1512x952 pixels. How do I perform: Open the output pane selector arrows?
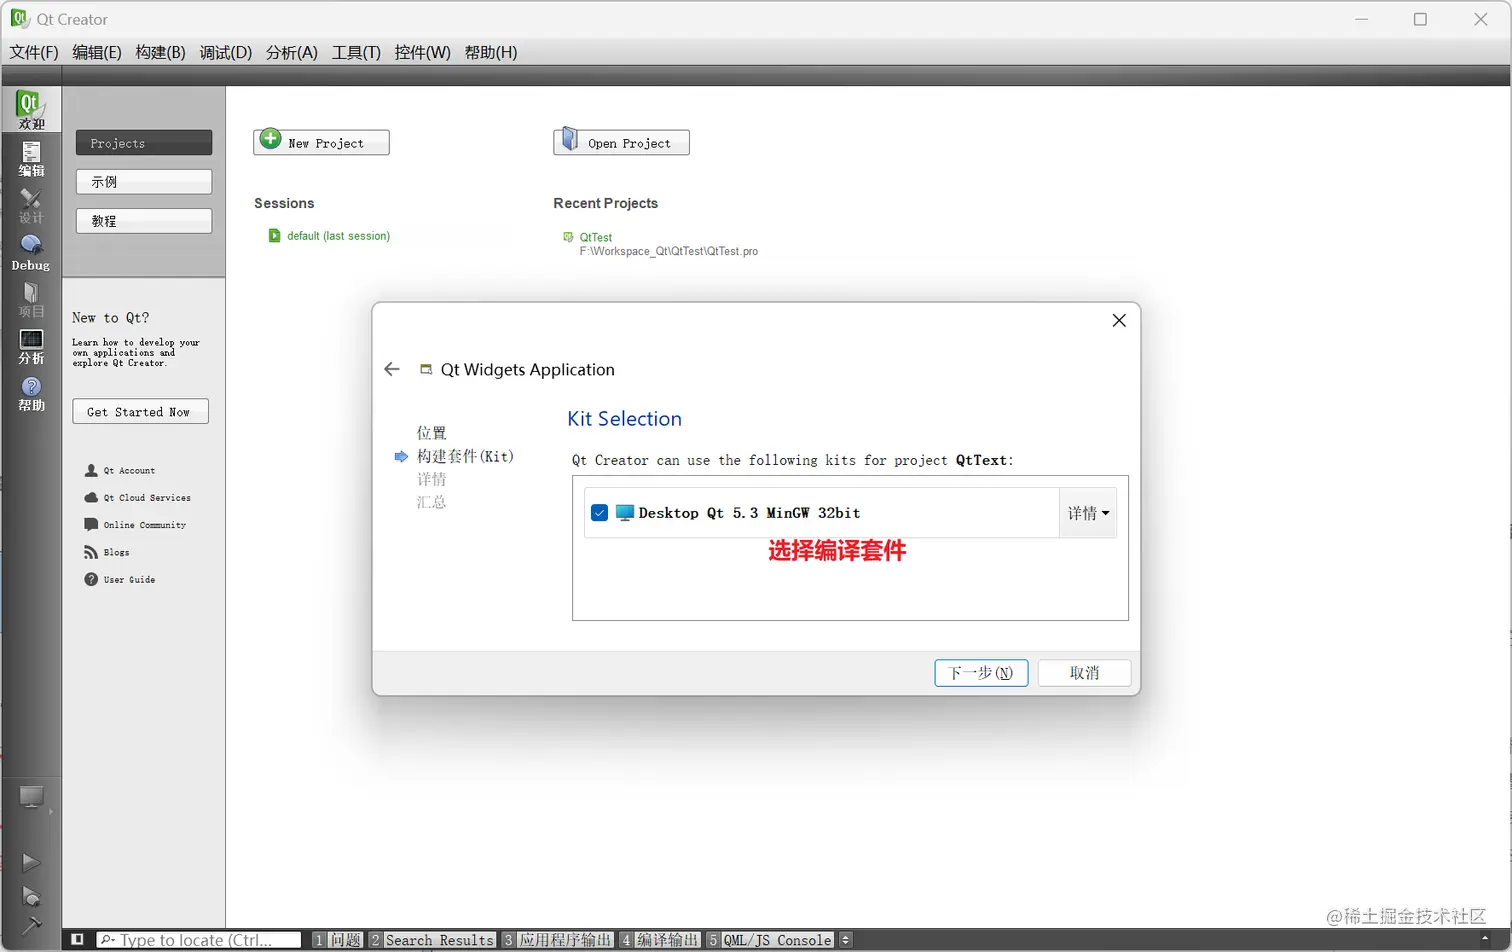tap(846, 940)
